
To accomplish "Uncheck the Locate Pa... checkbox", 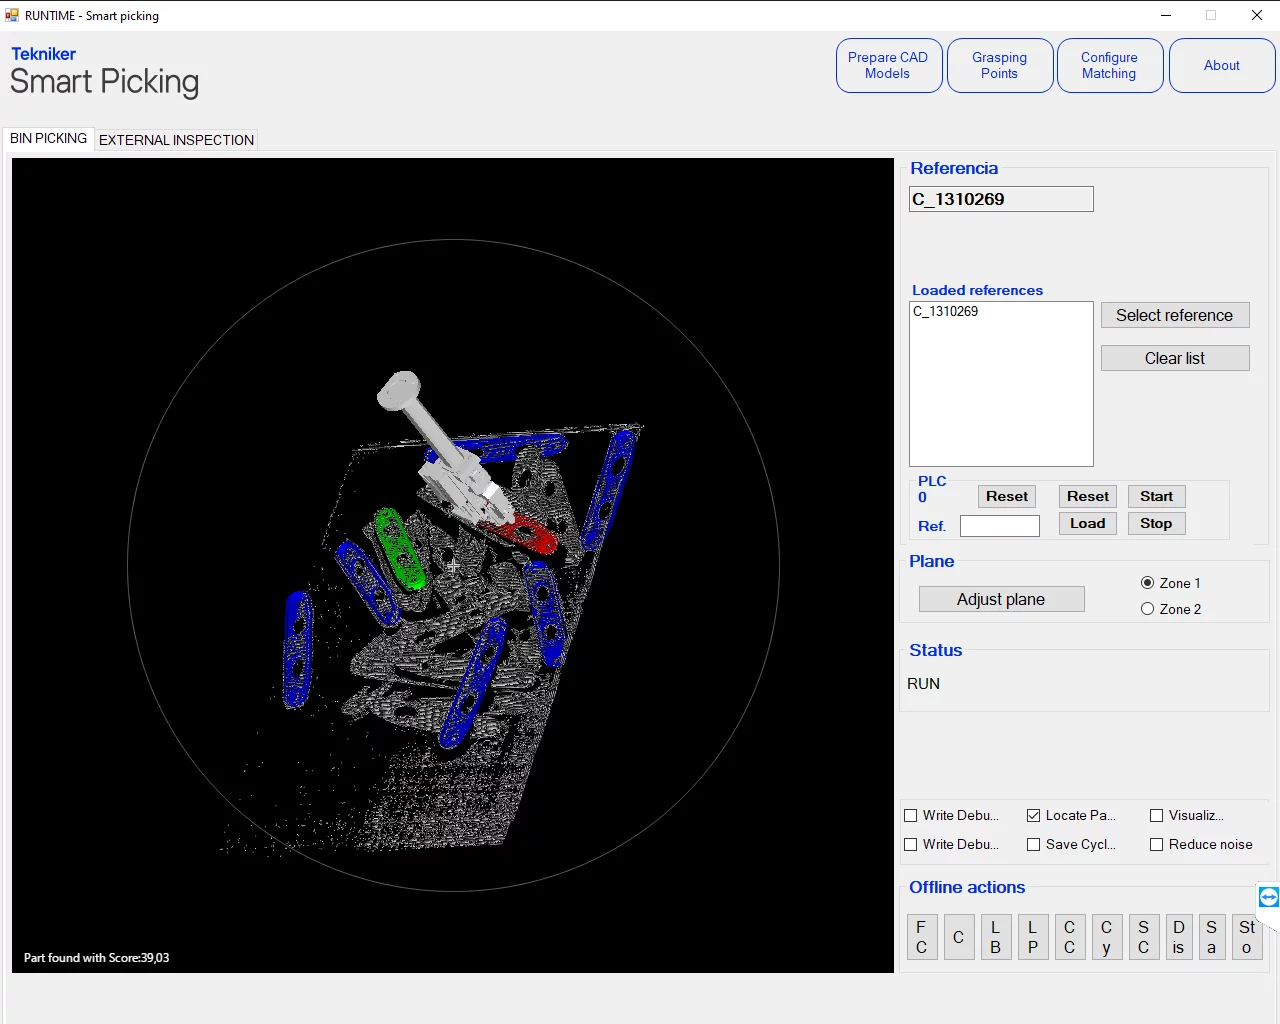I will [x=1034, y=815].
